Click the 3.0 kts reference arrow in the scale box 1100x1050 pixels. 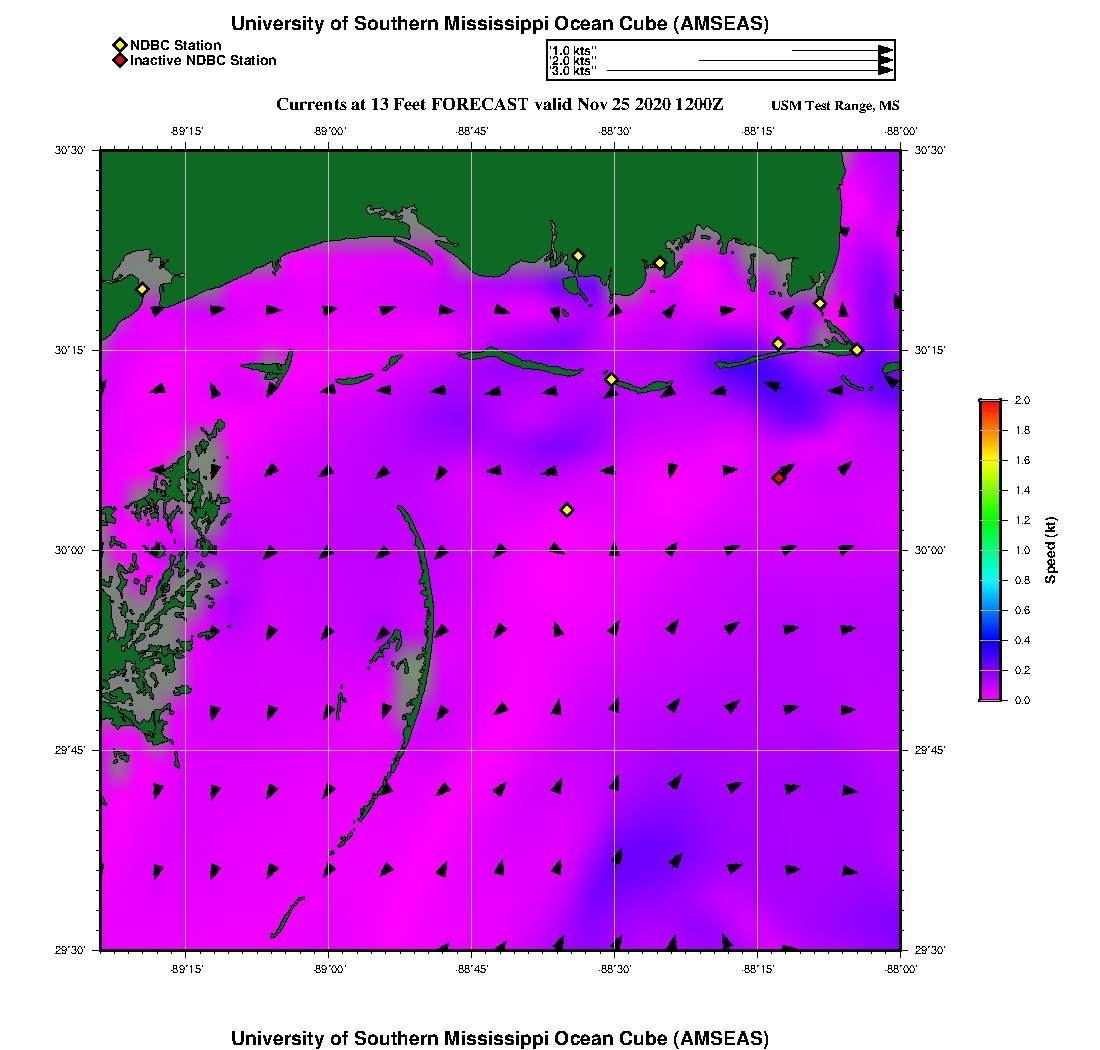(748, 71)
